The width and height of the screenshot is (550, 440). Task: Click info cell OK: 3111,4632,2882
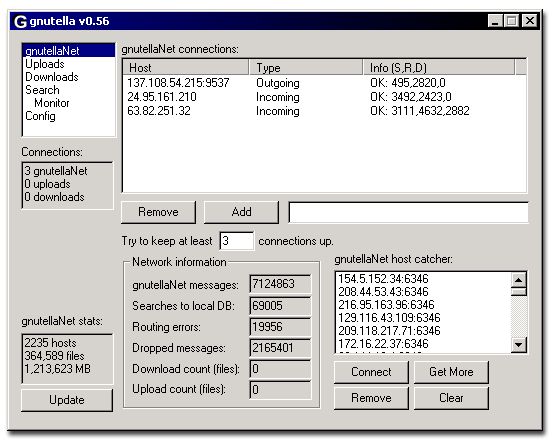coord(420,111)
